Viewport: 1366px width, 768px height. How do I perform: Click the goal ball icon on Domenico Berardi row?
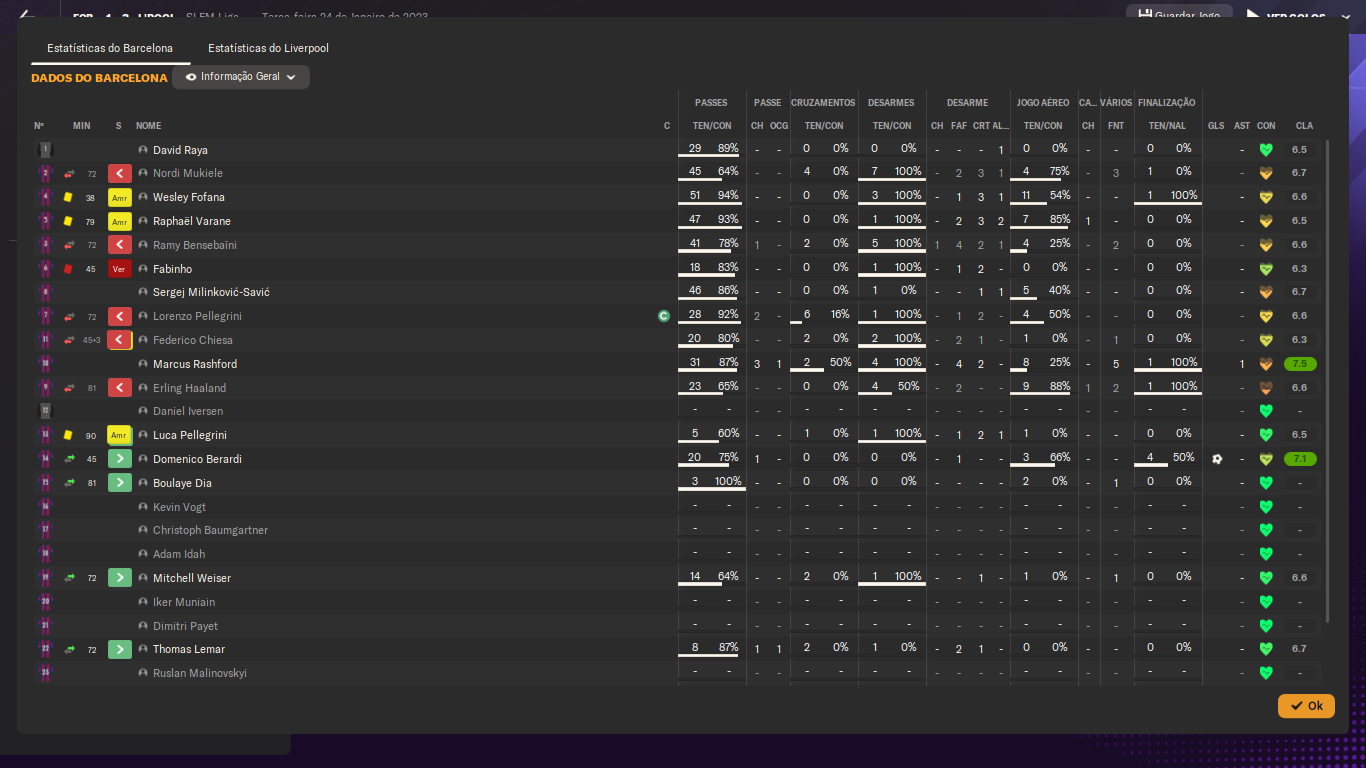[x=1216, y=459]
